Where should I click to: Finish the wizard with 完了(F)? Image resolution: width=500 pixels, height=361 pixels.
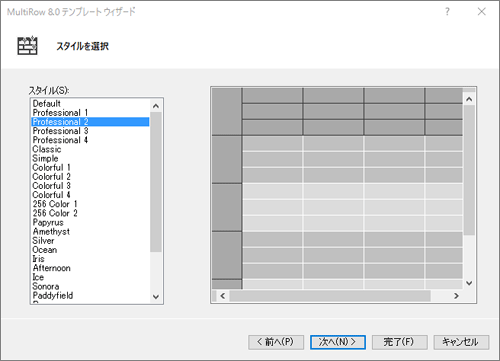pos(400,342)
